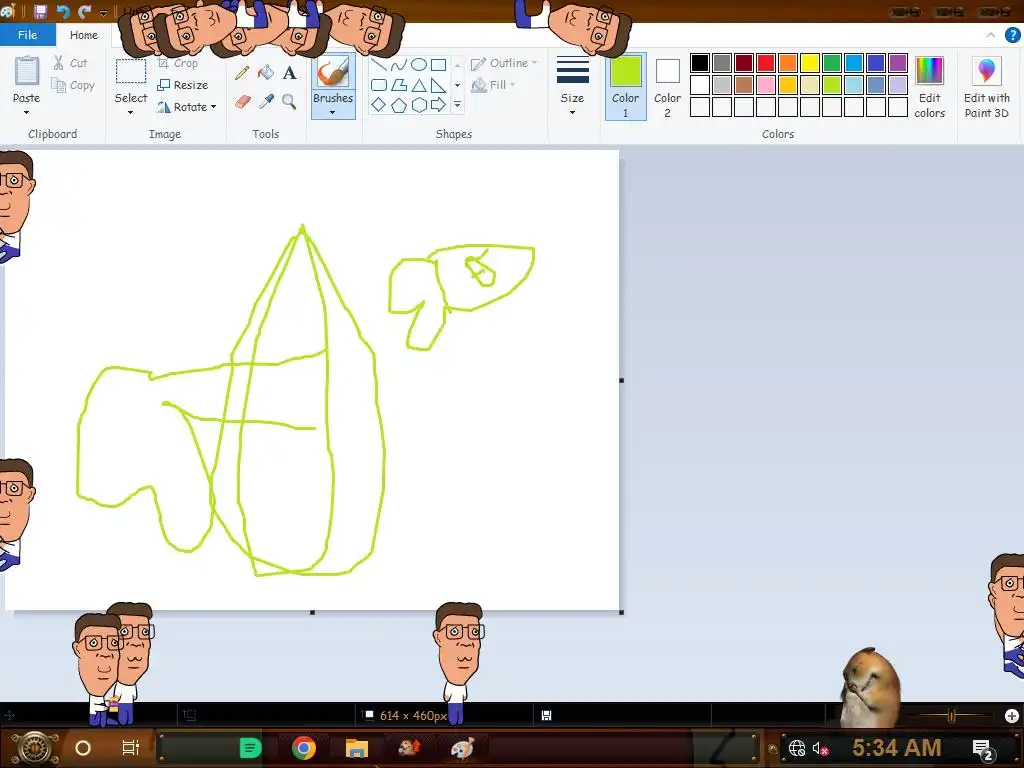
Task: Select the Pencil tool
Action: (x=242, y=72)
